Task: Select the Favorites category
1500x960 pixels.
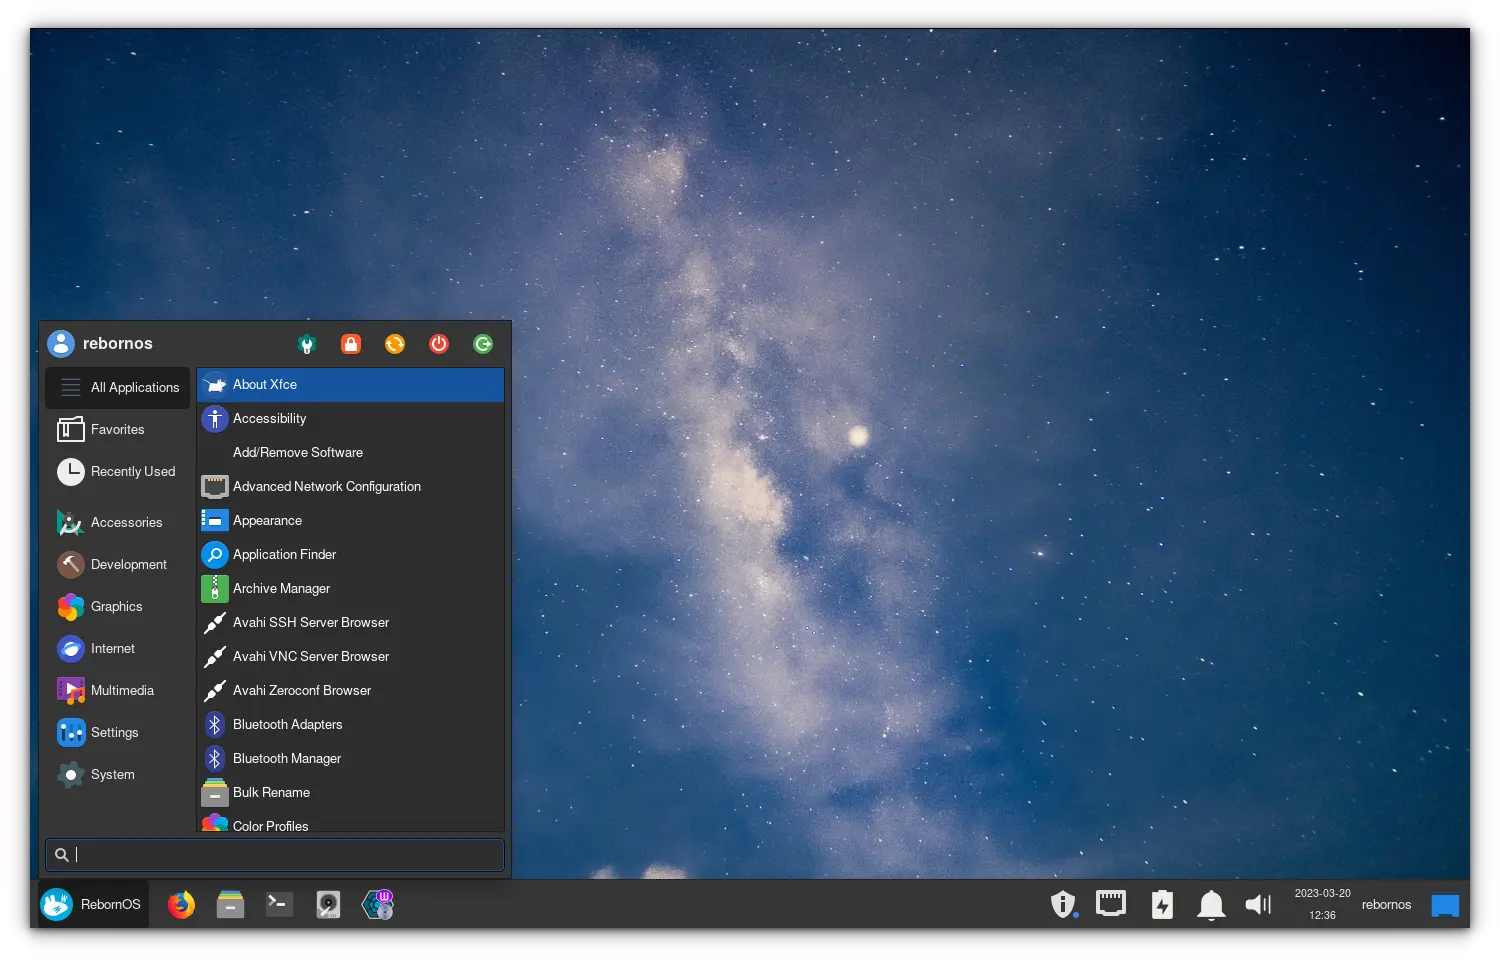Action: point(117,430)
